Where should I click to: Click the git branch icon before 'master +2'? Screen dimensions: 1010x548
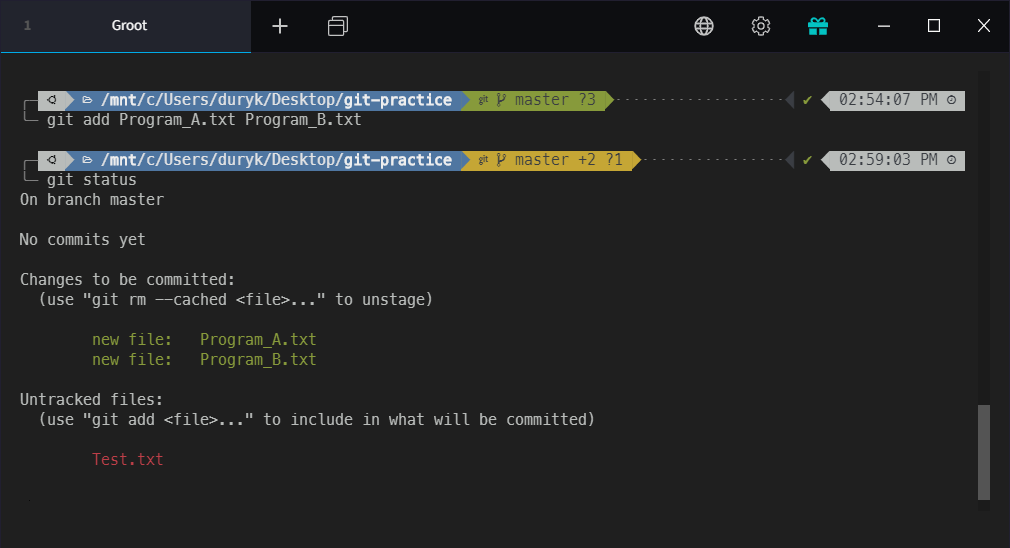click(x=500, y=160)
